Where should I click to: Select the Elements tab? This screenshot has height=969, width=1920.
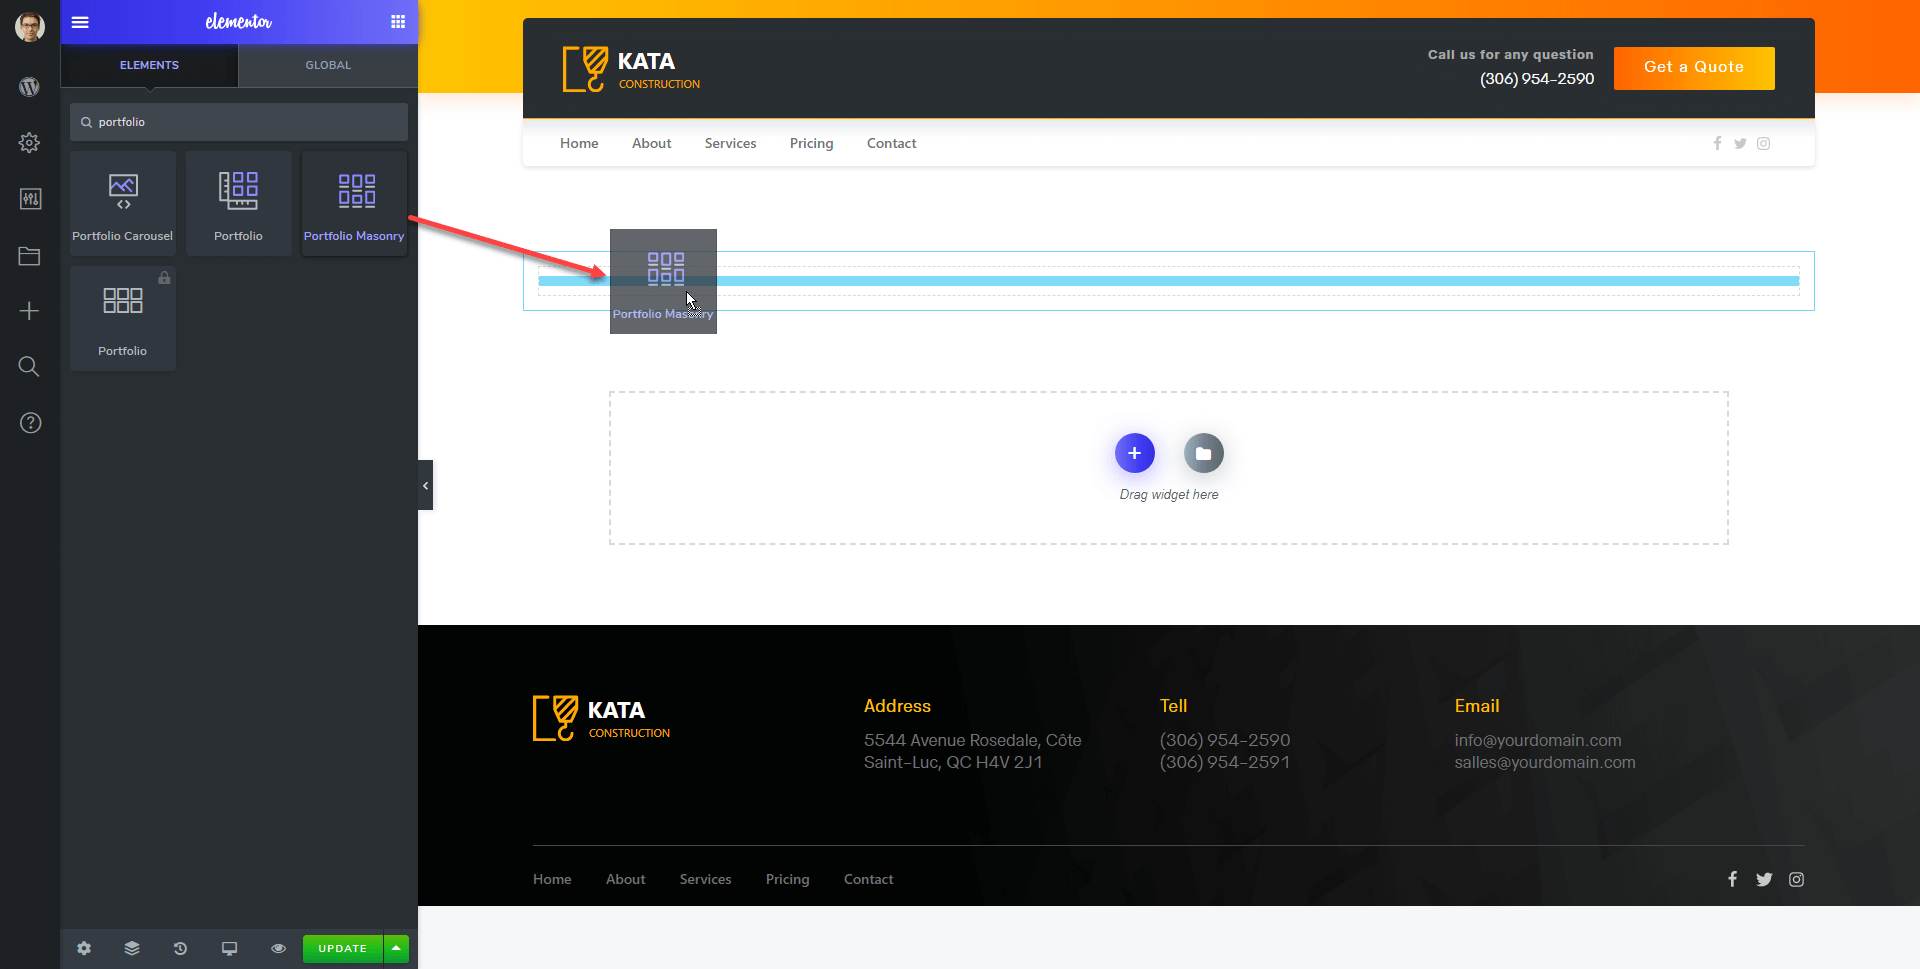[149, 65]
